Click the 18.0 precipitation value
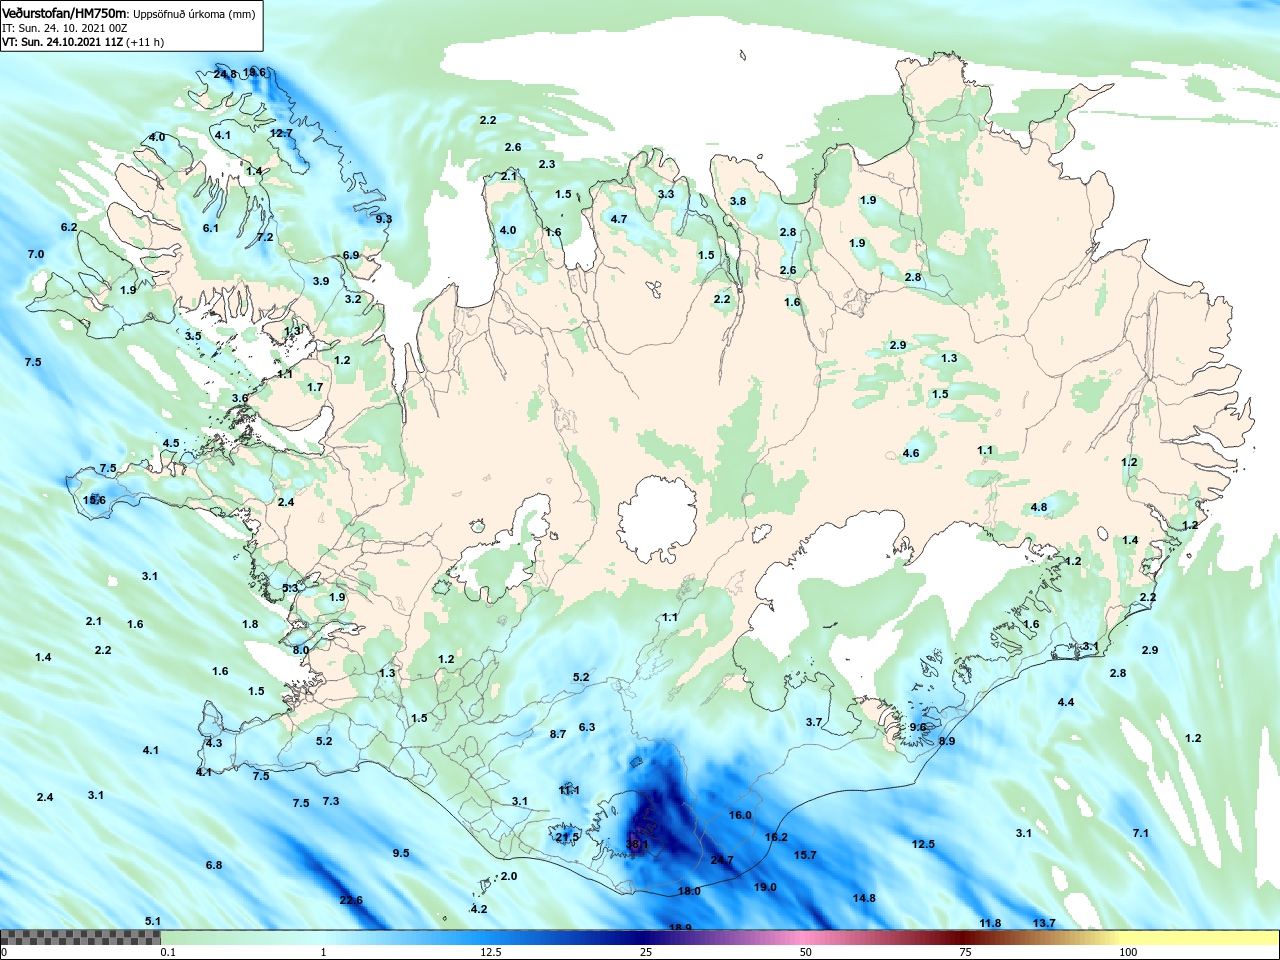Screen dimensions: 1280x960 tap(689, 890)
